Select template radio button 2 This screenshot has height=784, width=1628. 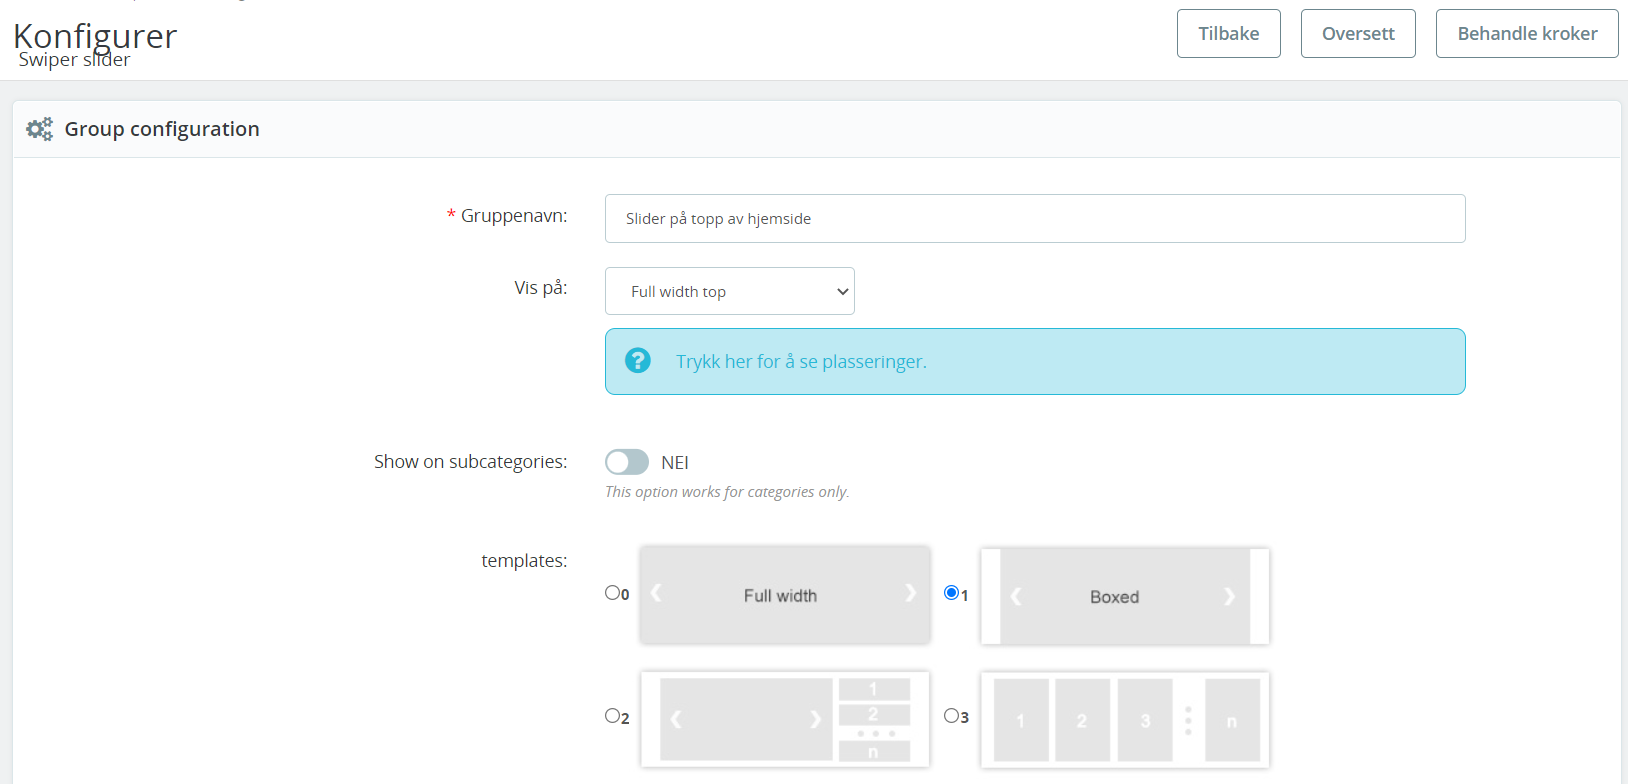pyautogui.click(x=612, y=716)
